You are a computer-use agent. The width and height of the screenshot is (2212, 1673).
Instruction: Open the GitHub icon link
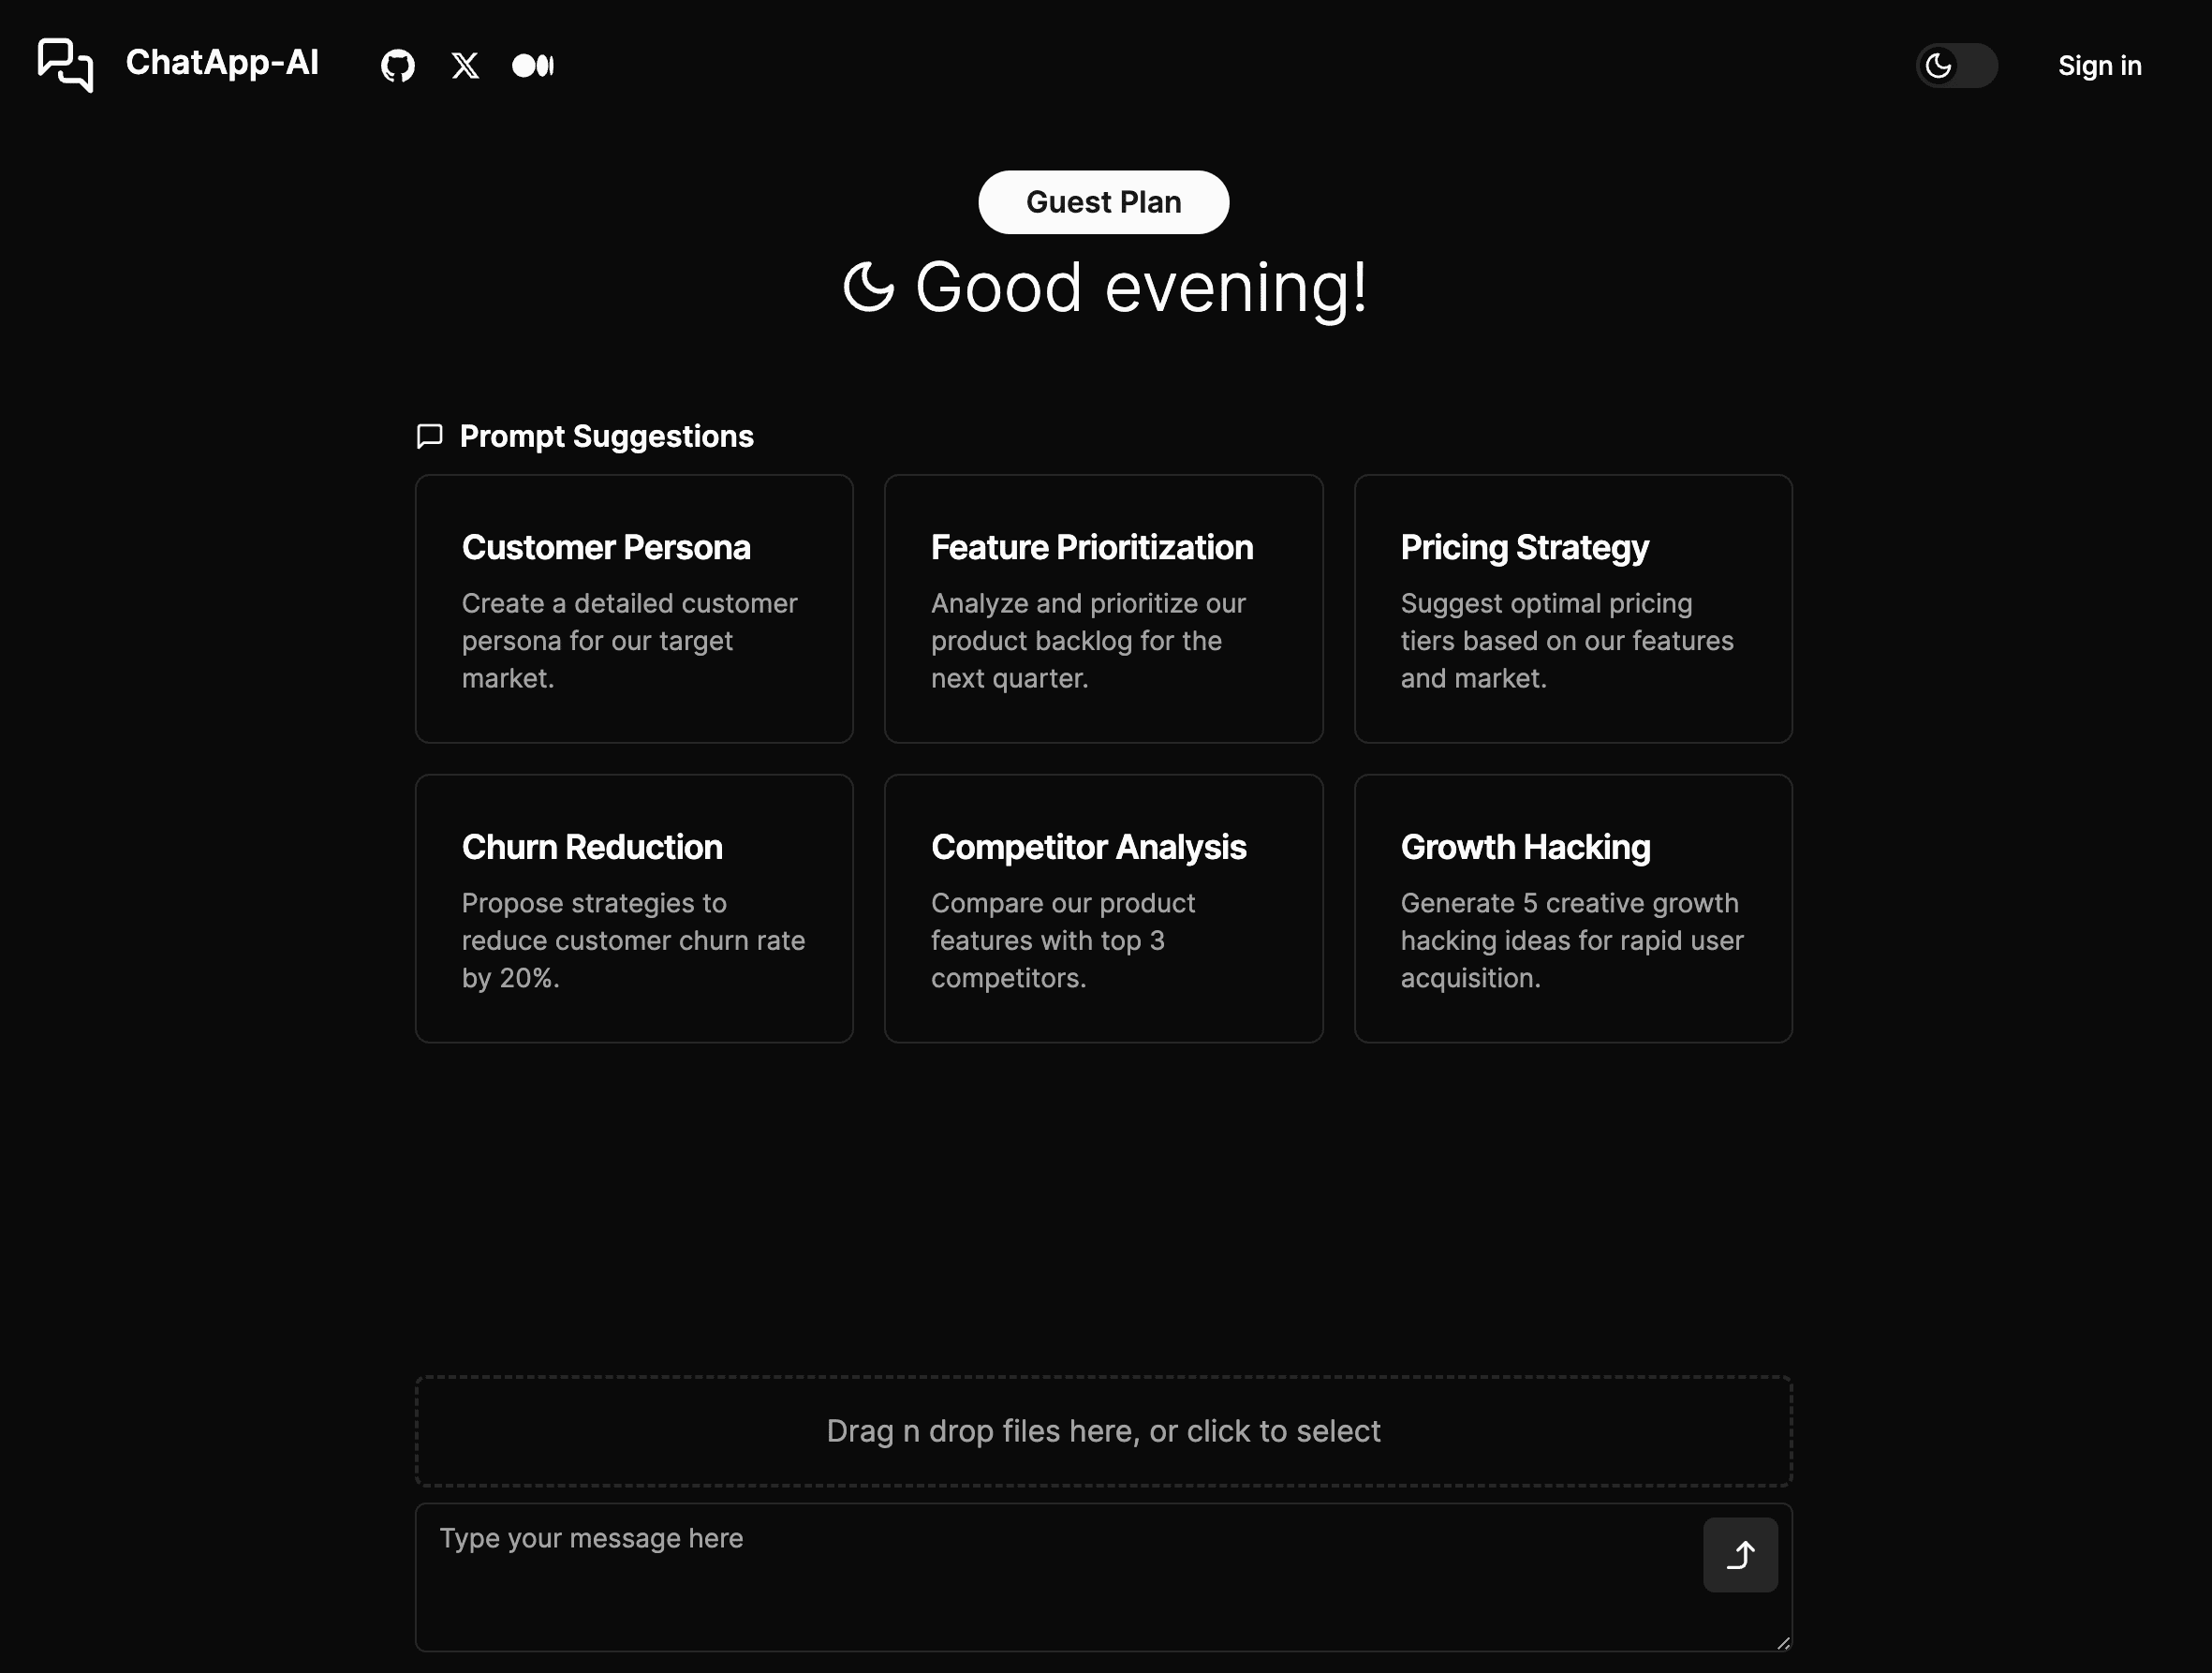point(398,66)
